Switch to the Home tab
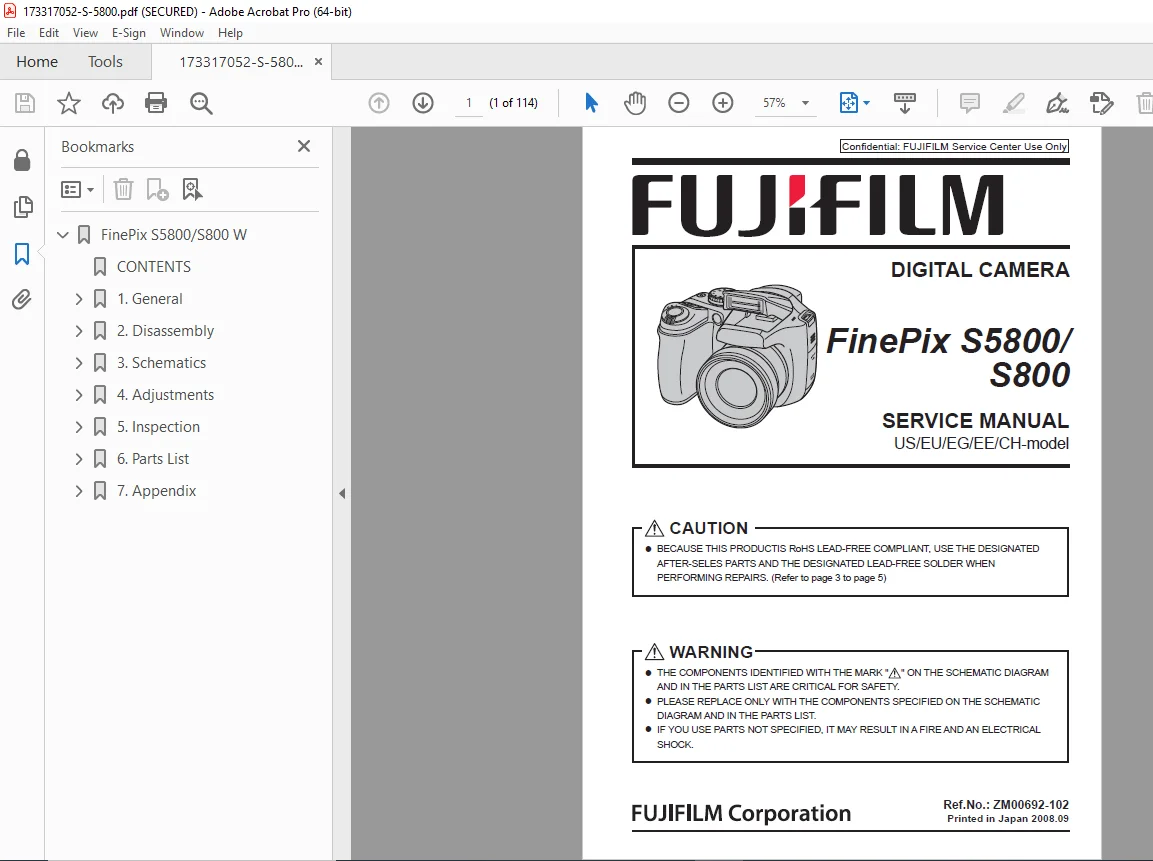1153x861 pixels. point(37,62)
